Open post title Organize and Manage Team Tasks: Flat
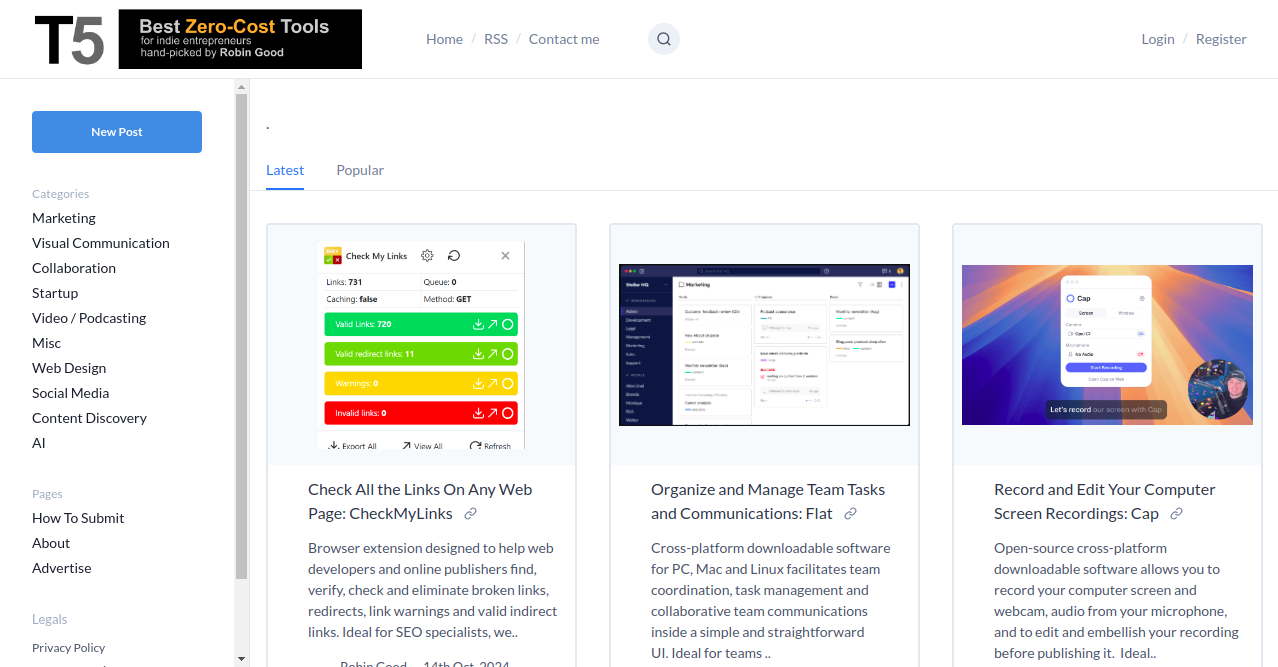1278x667 pixels. coord(768,502)
